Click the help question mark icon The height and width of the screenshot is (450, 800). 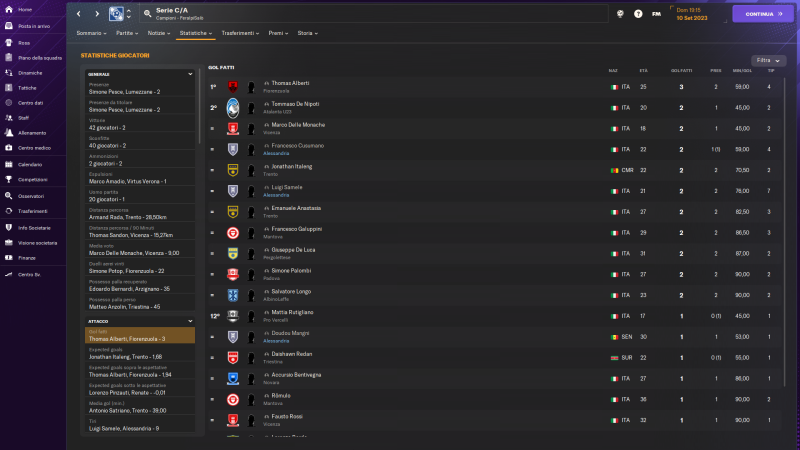pos(638,14)
